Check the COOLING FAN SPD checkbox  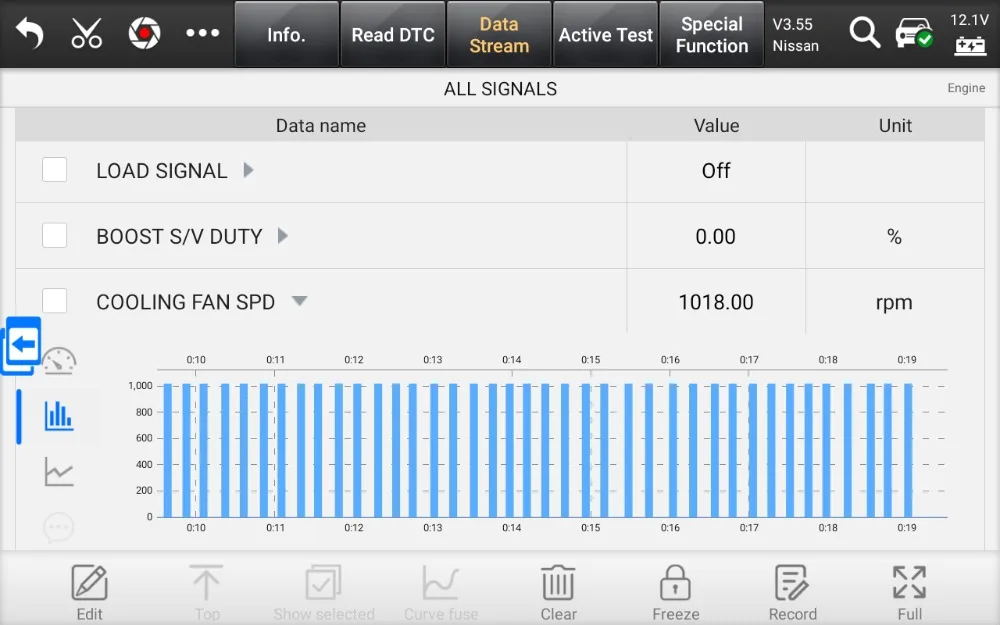pyautogui.click(x=55, y=300)
